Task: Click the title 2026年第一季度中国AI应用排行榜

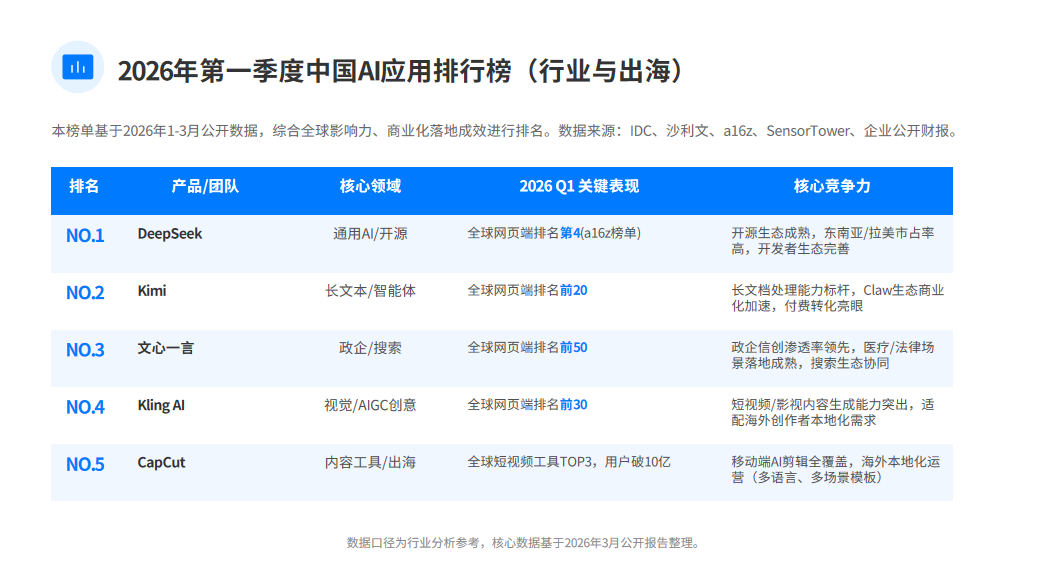Action: [401, 71]
